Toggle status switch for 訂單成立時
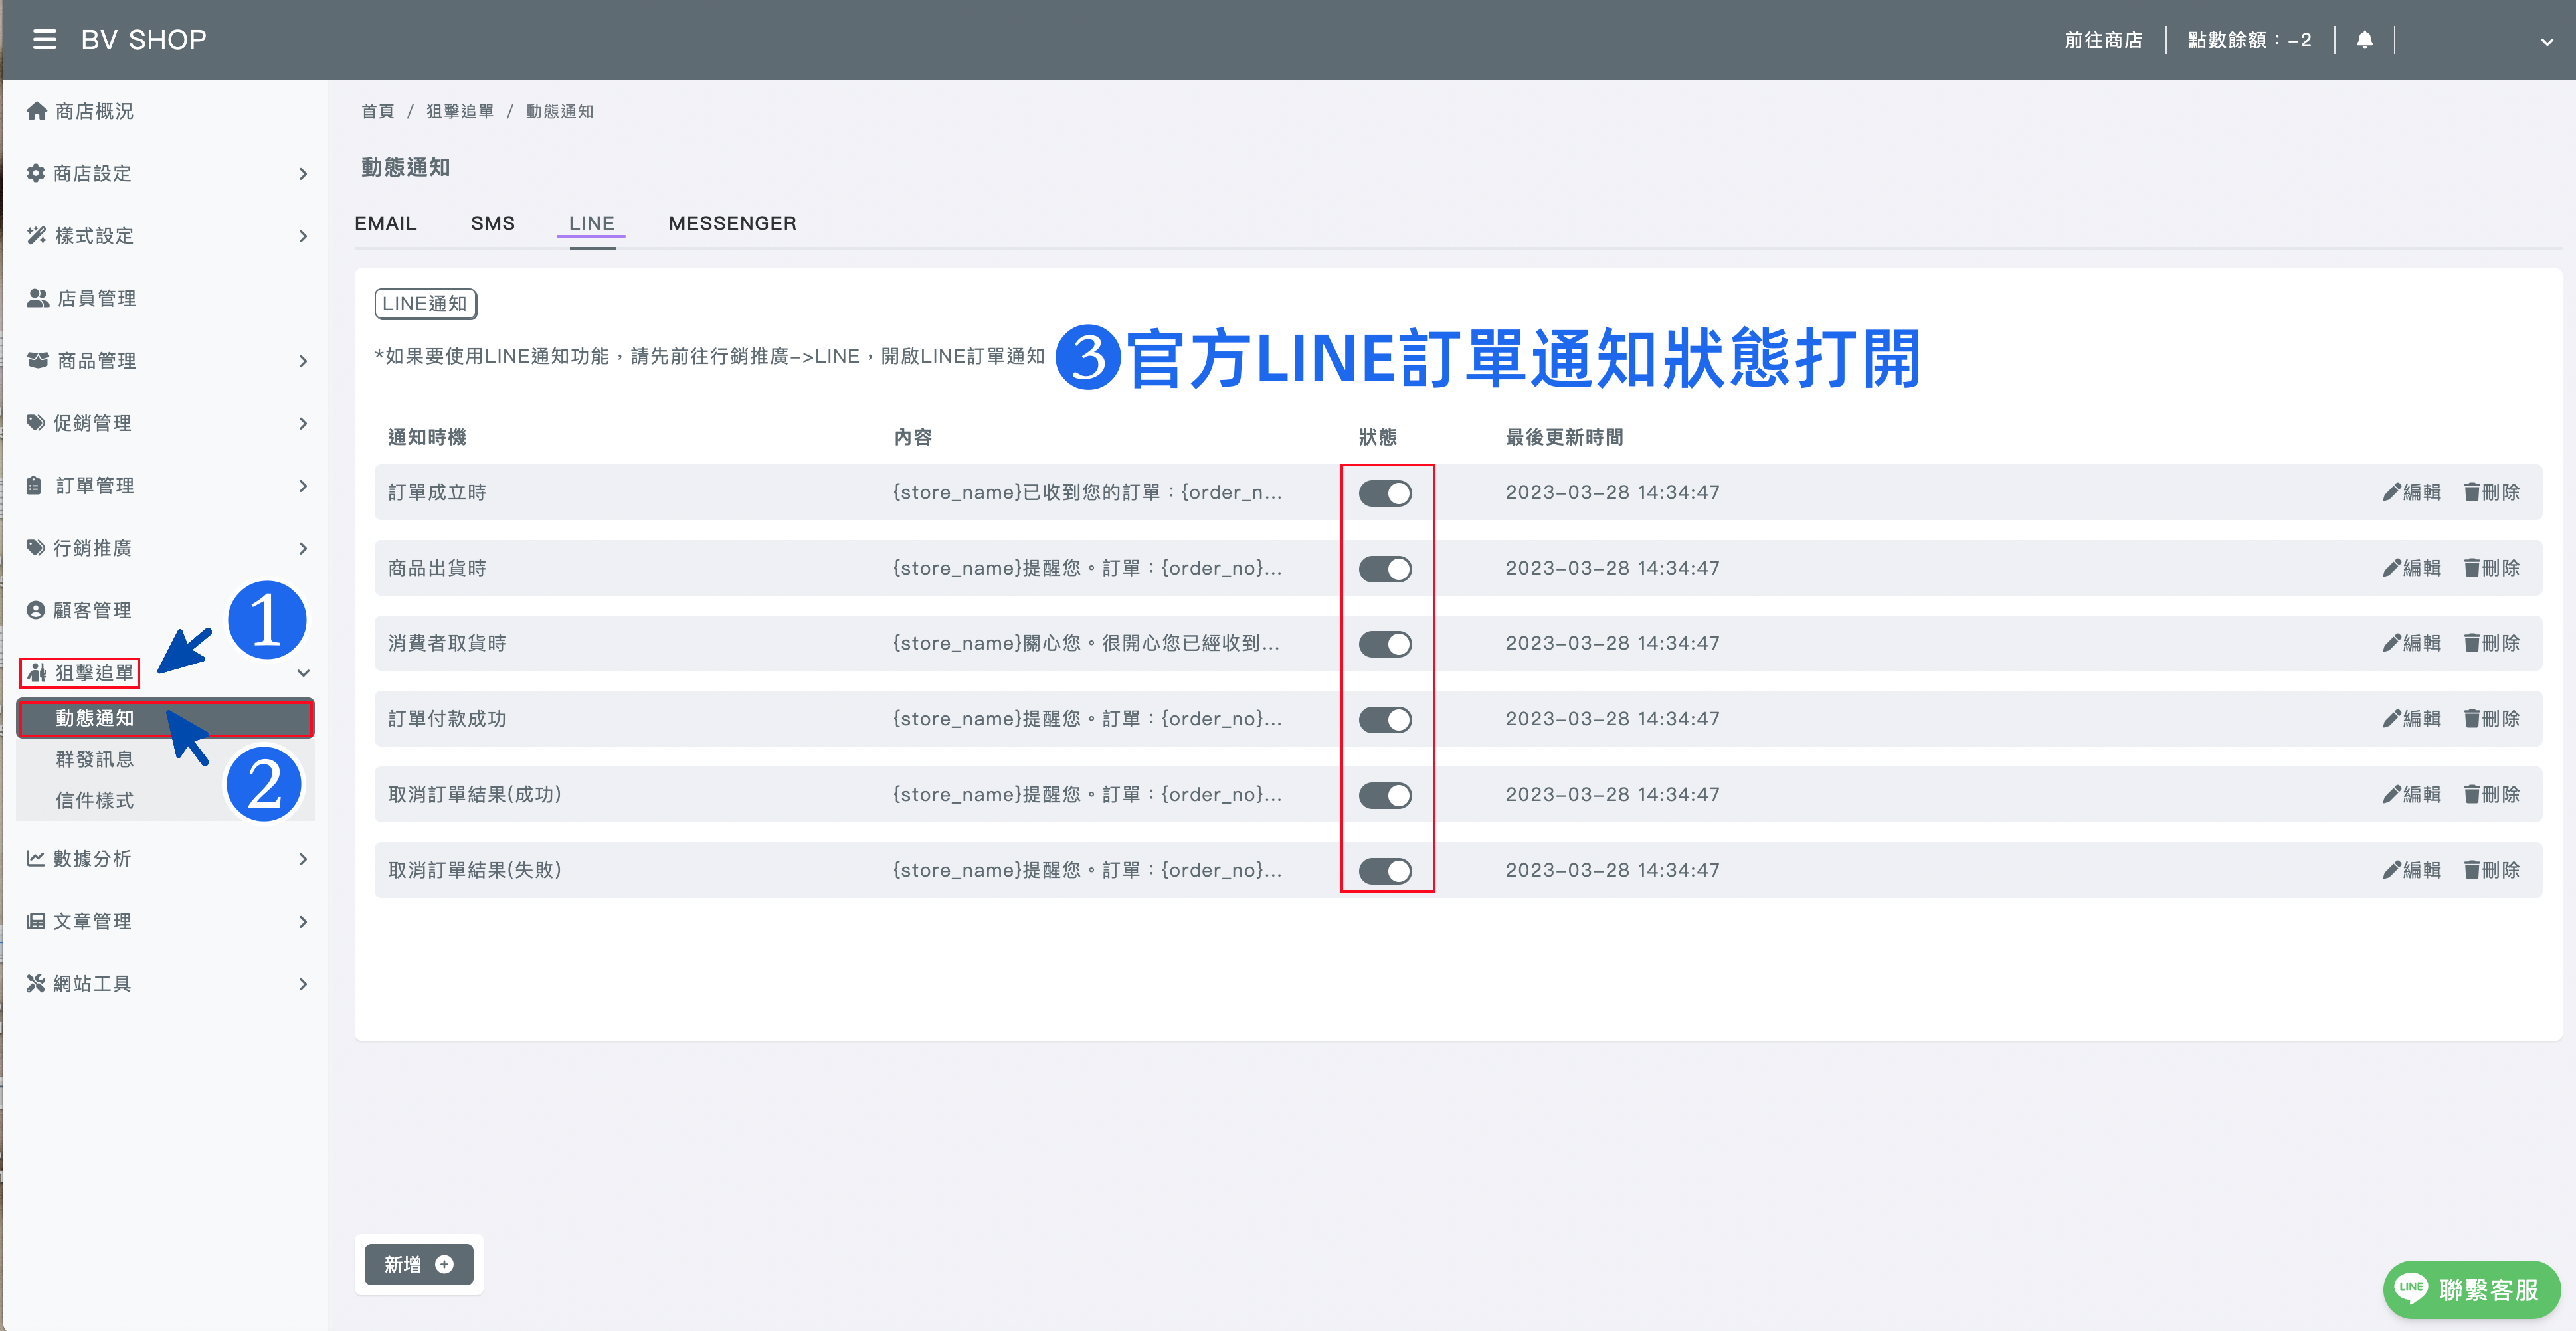Screen dimensions: 2576x1331 pyautogui.click(x=1385, y=493)
